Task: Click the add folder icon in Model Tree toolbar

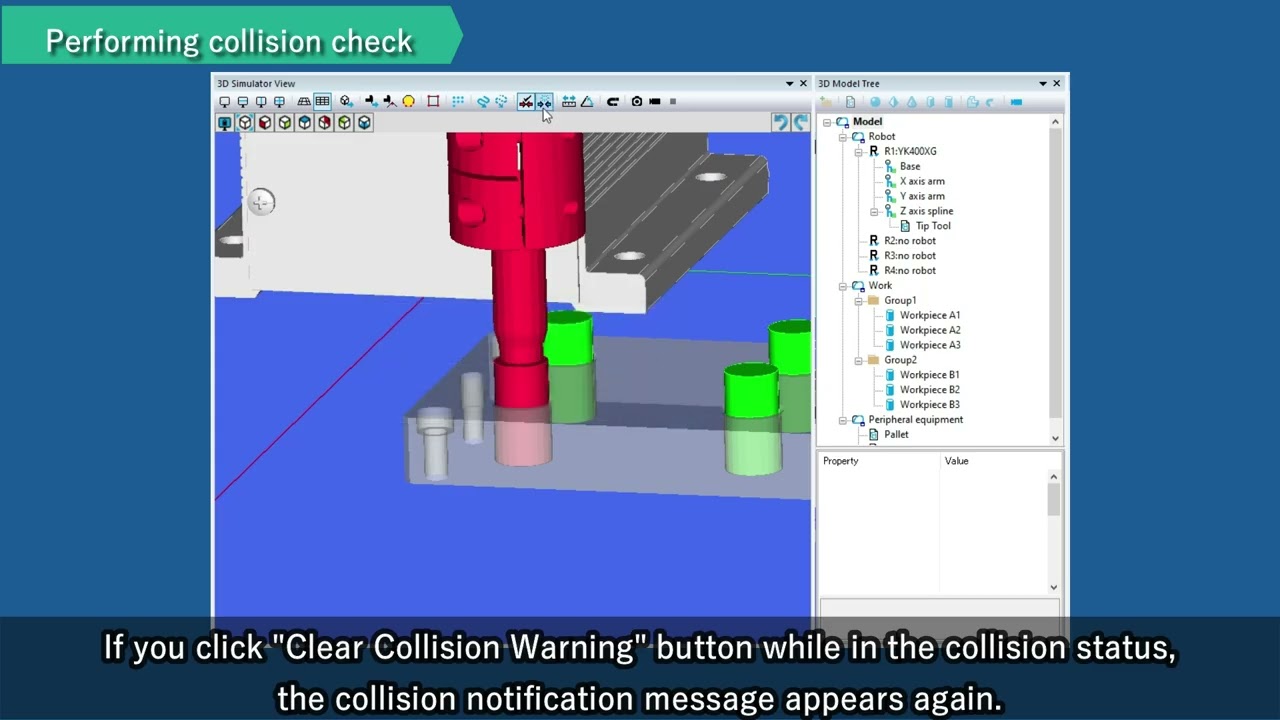Action: click(x=825, y=102)
